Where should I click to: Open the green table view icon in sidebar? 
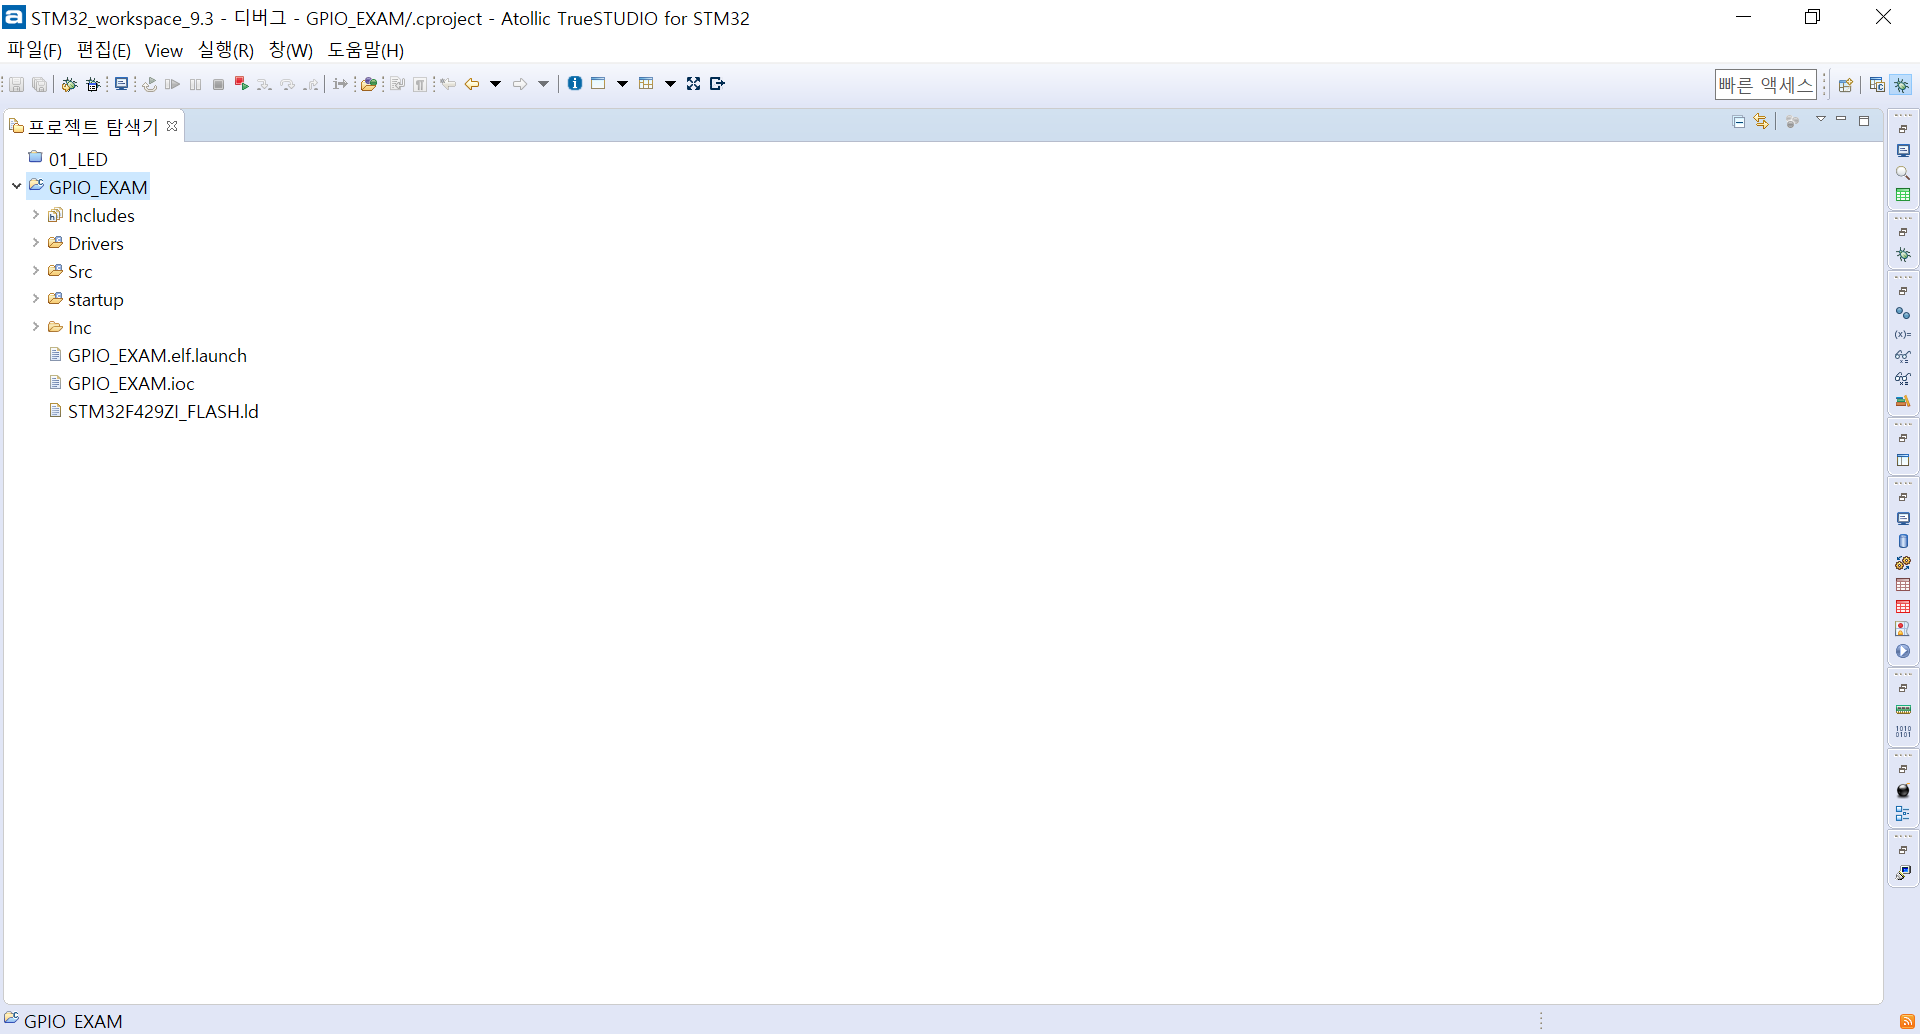pos(1903,195)
